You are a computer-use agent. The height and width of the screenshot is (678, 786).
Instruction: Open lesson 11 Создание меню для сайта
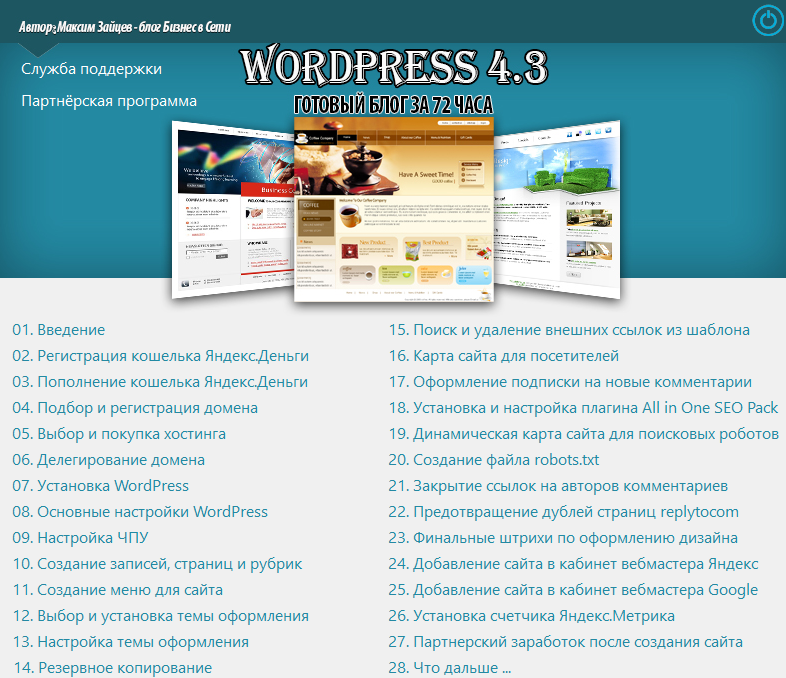pos(117,590)
